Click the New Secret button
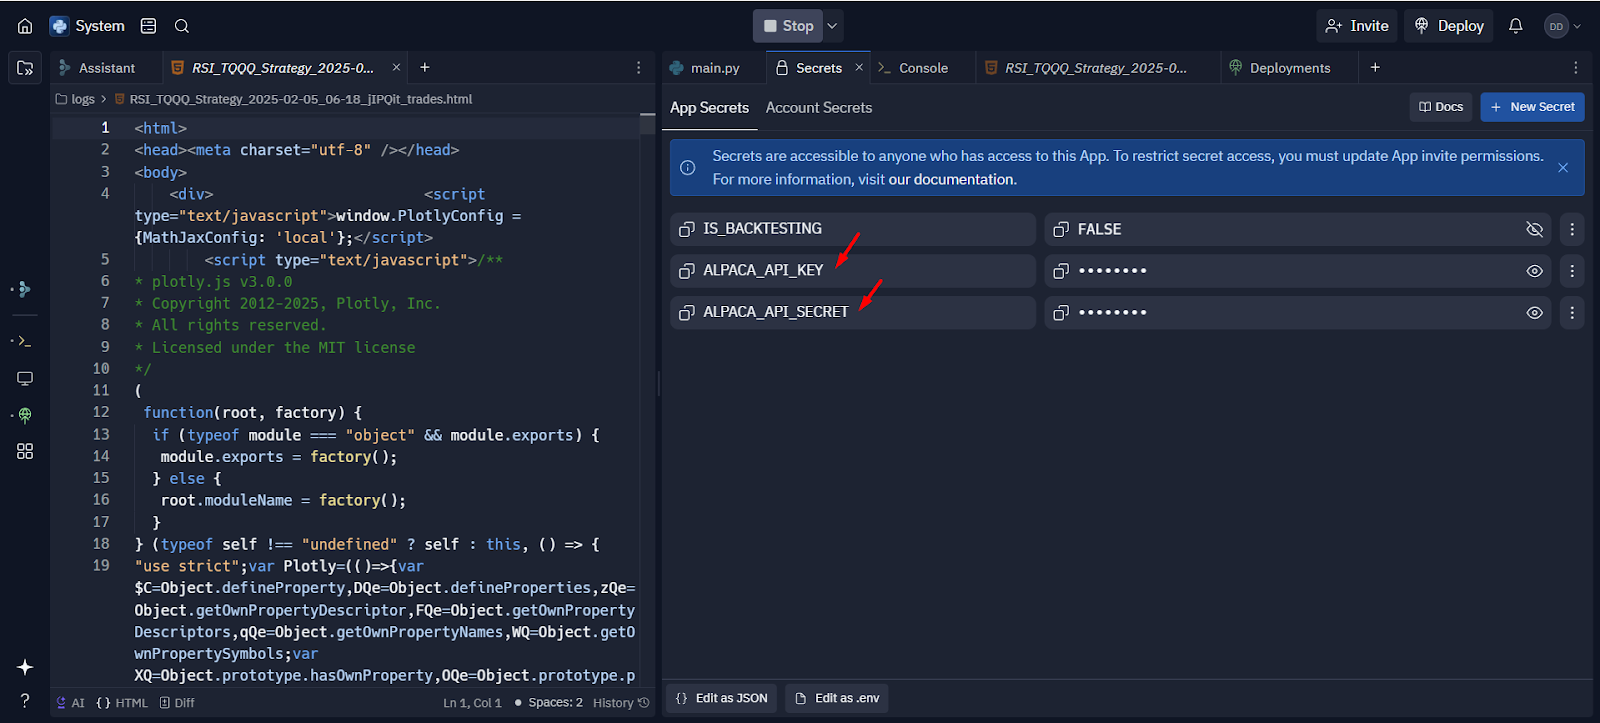 [x=1532, y=107]
